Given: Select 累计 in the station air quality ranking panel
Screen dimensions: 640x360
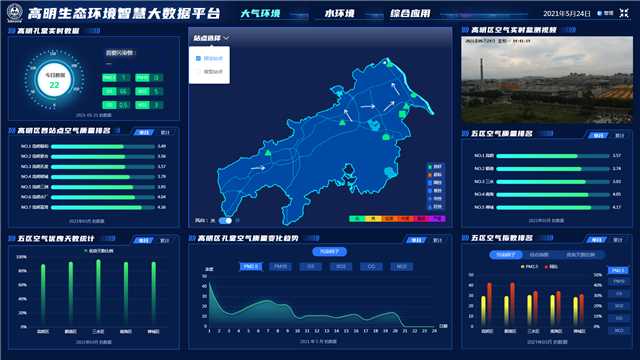Looking at the screenshot, I should pyautogui.click(x=165, y=132).
